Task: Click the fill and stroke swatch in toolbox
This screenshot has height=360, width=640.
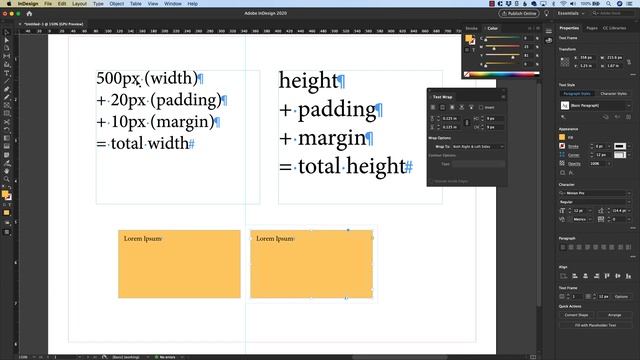Action: tap(6, 196)
